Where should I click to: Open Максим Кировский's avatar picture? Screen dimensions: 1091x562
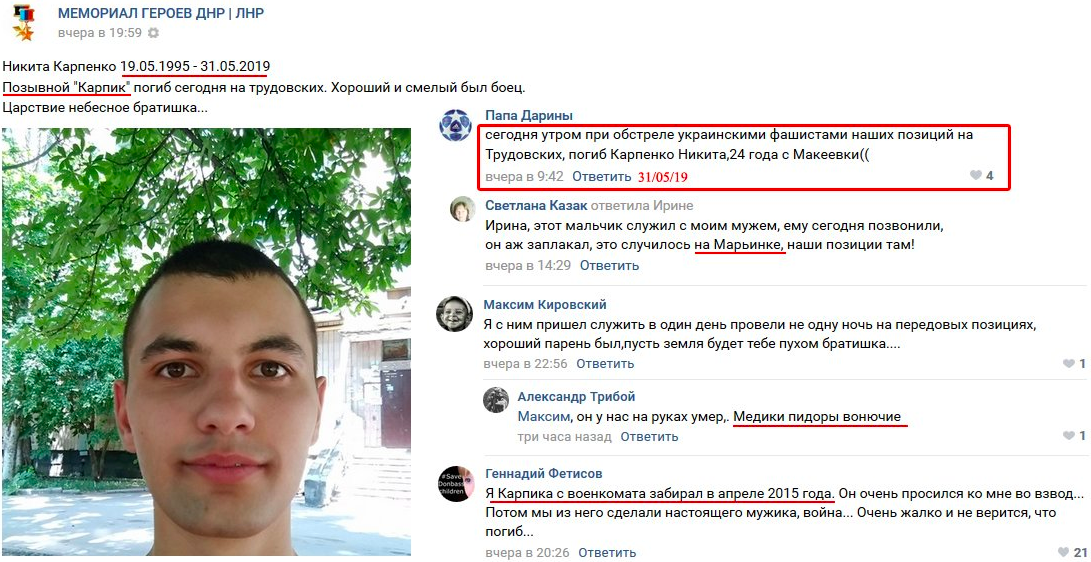click(x=454, y=313)
